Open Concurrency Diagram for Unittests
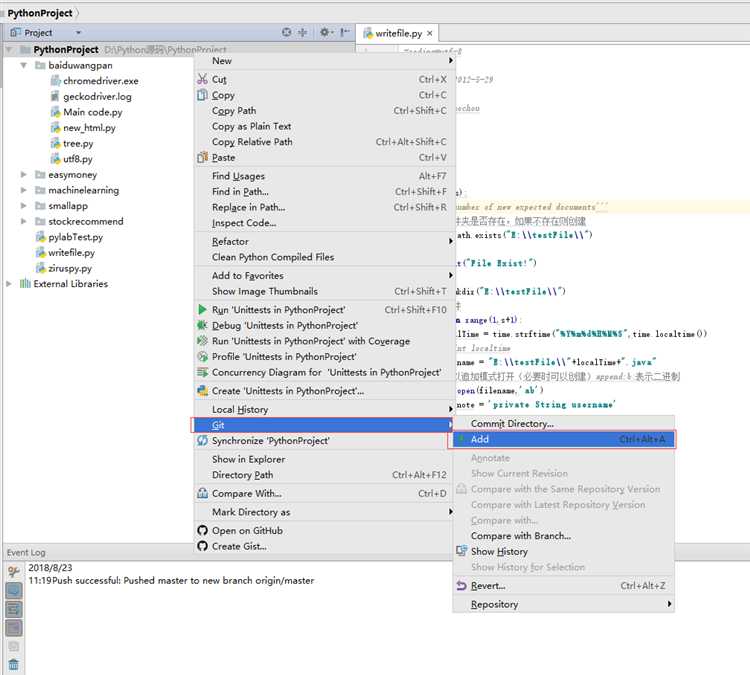 [x=324, y=372]
